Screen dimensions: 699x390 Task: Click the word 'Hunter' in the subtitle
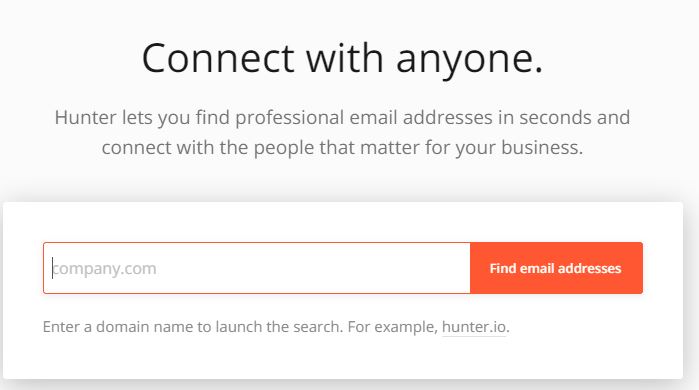(86, 118)
